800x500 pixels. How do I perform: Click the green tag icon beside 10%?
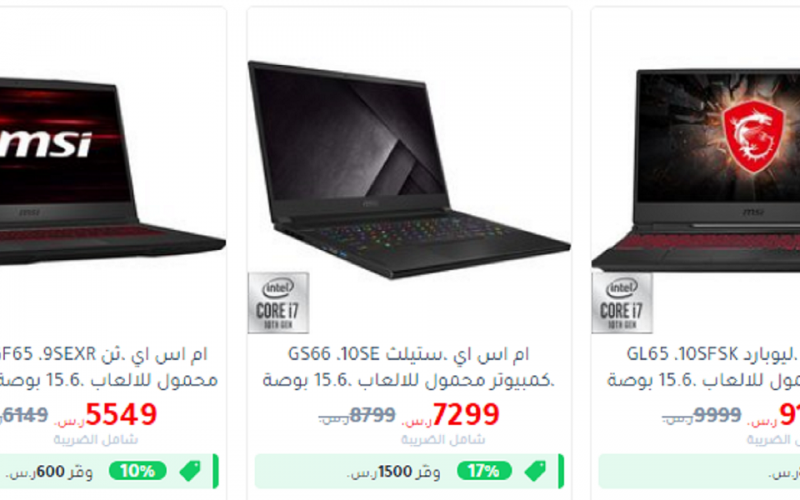click(x=190, y=471)
